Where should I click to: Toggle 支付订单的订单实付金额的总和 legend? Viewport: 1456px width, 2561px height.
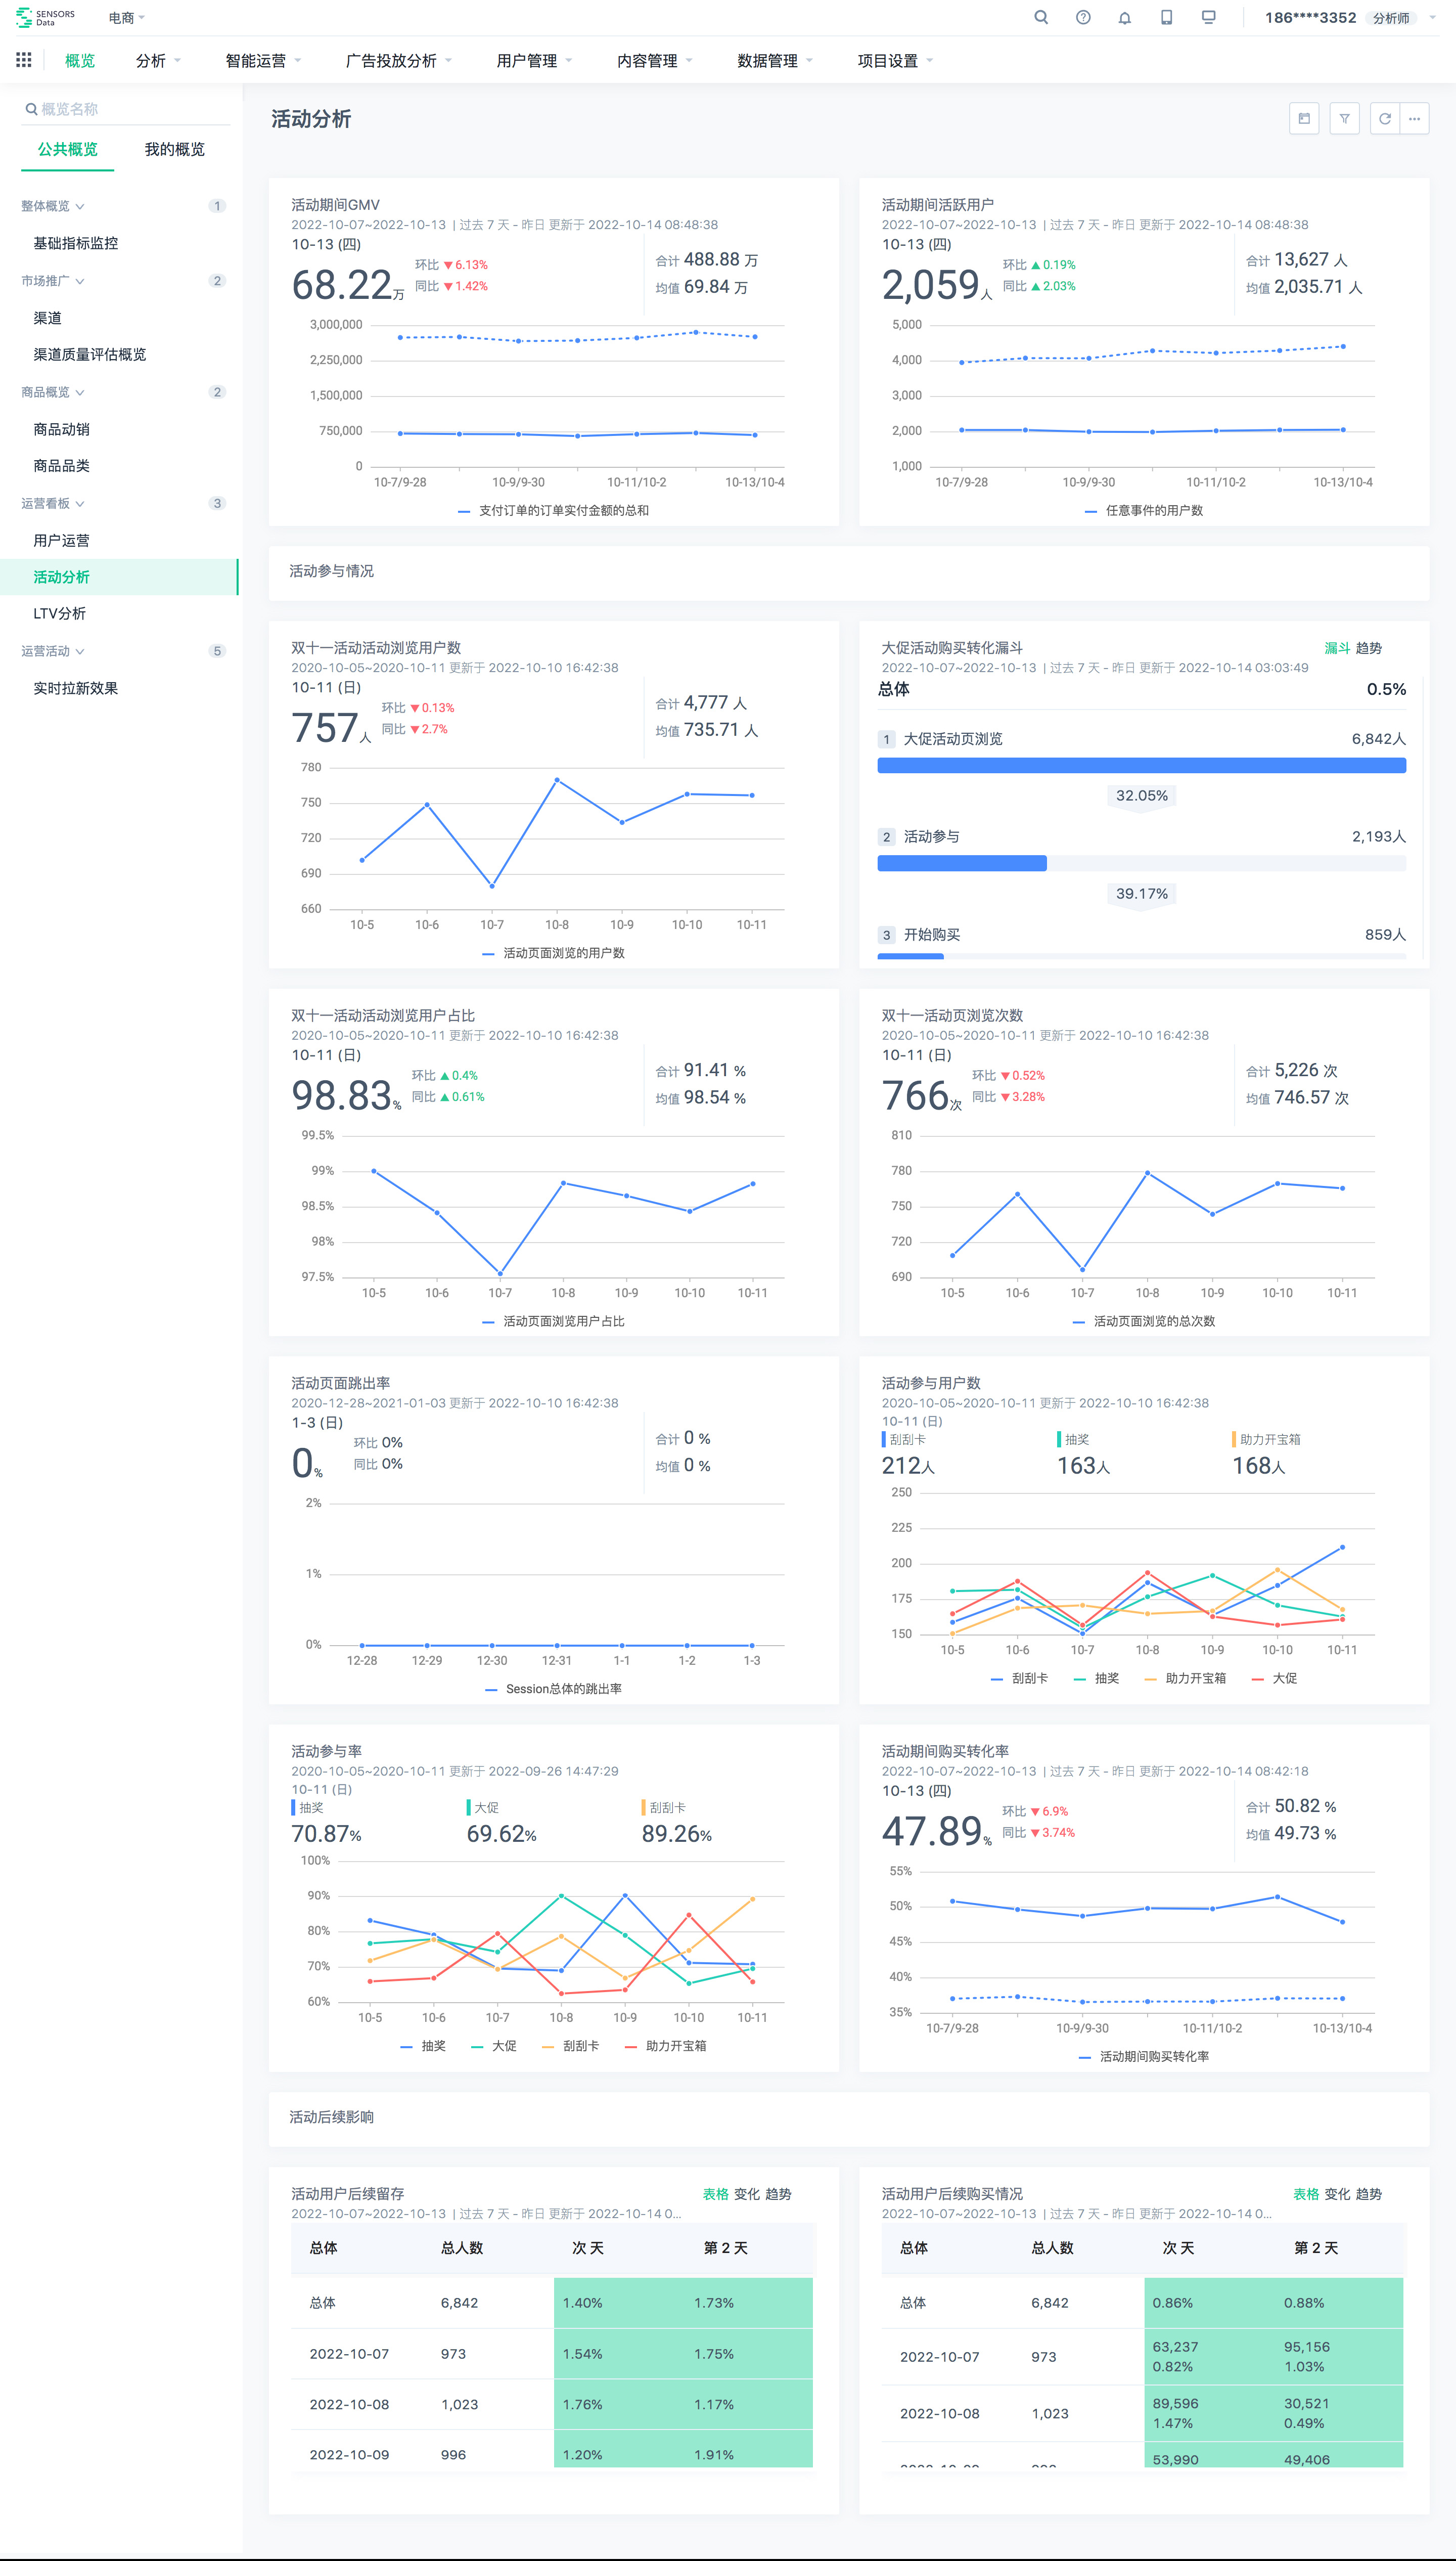[x=553, y=510]
